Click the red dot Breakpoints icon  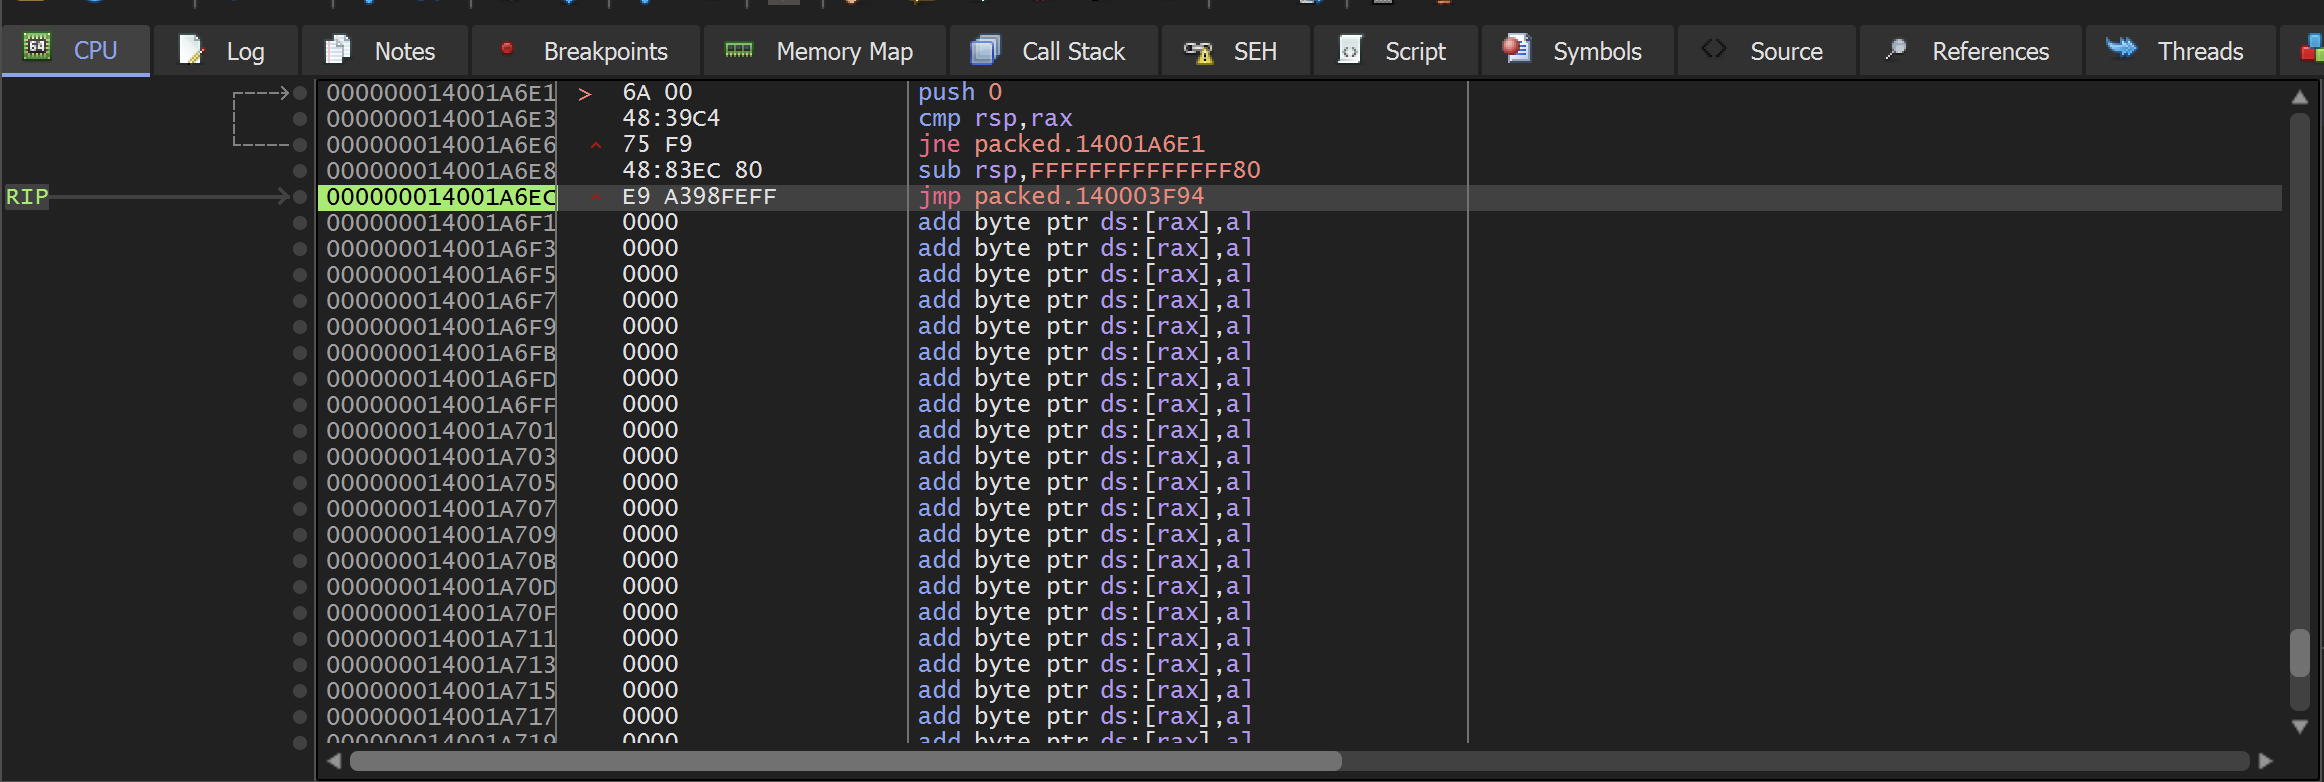507,48
